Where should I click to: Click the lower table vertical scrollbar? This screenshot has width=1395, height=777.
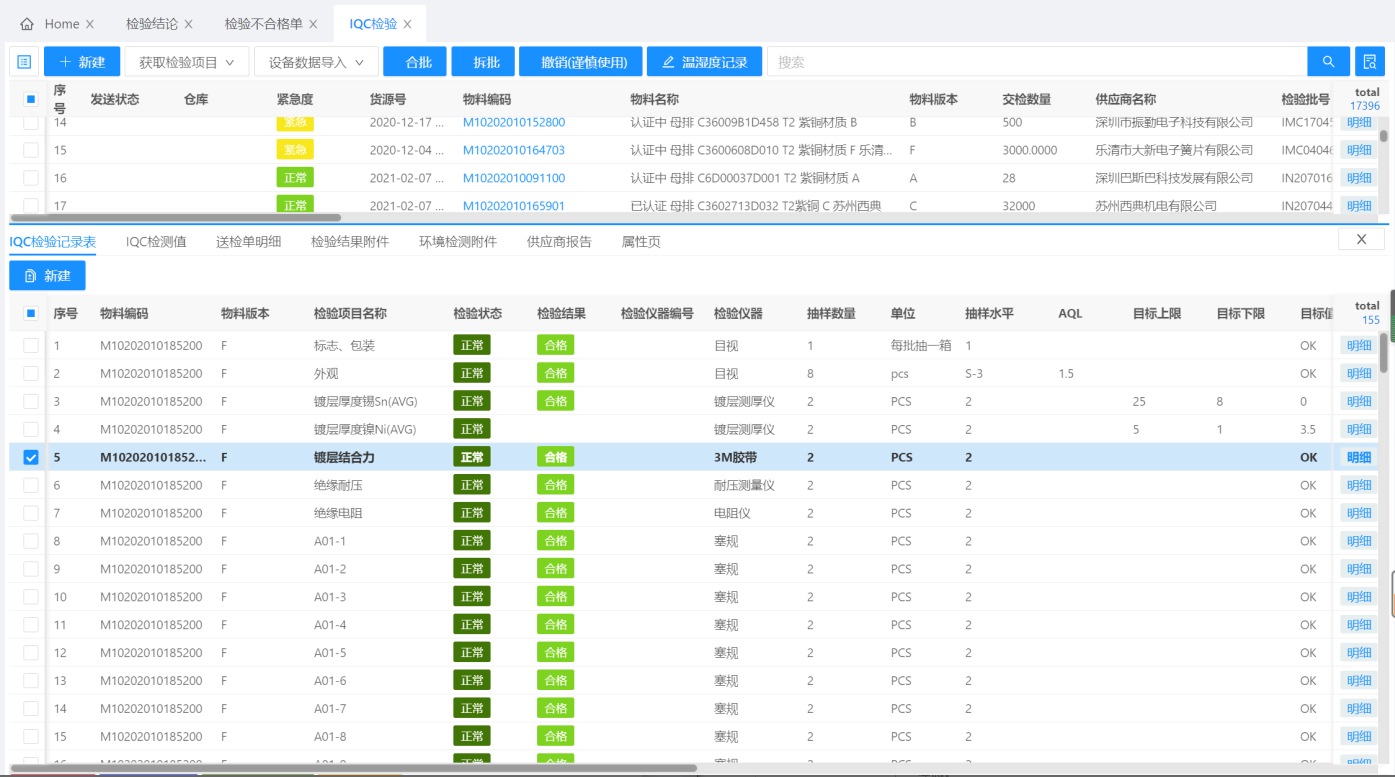point(1384,352)
